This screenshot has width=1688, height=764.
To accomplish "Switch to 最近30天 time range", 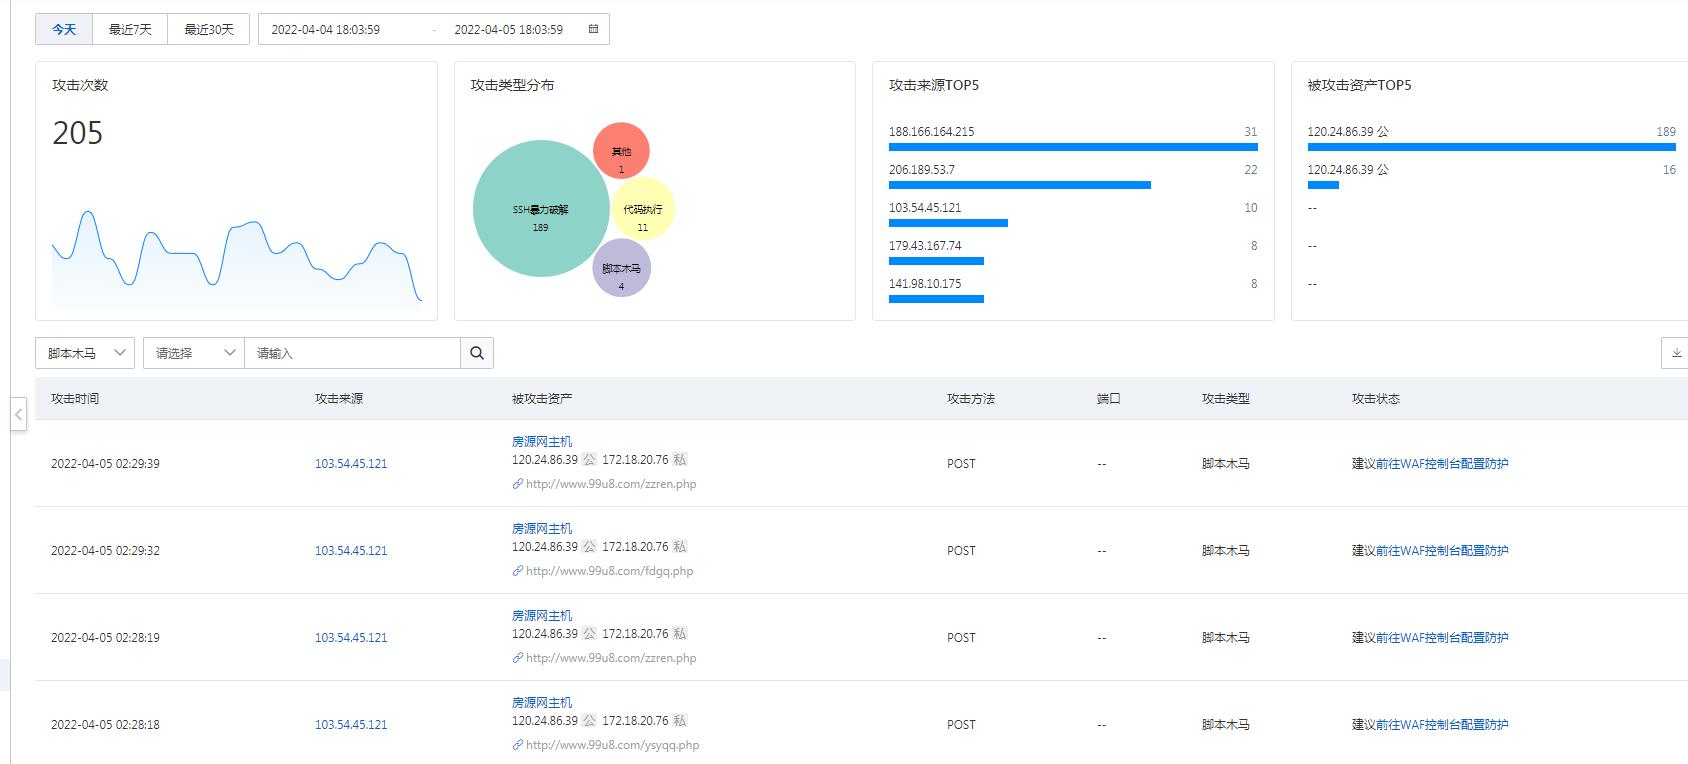I will click(x=208, y=29).
